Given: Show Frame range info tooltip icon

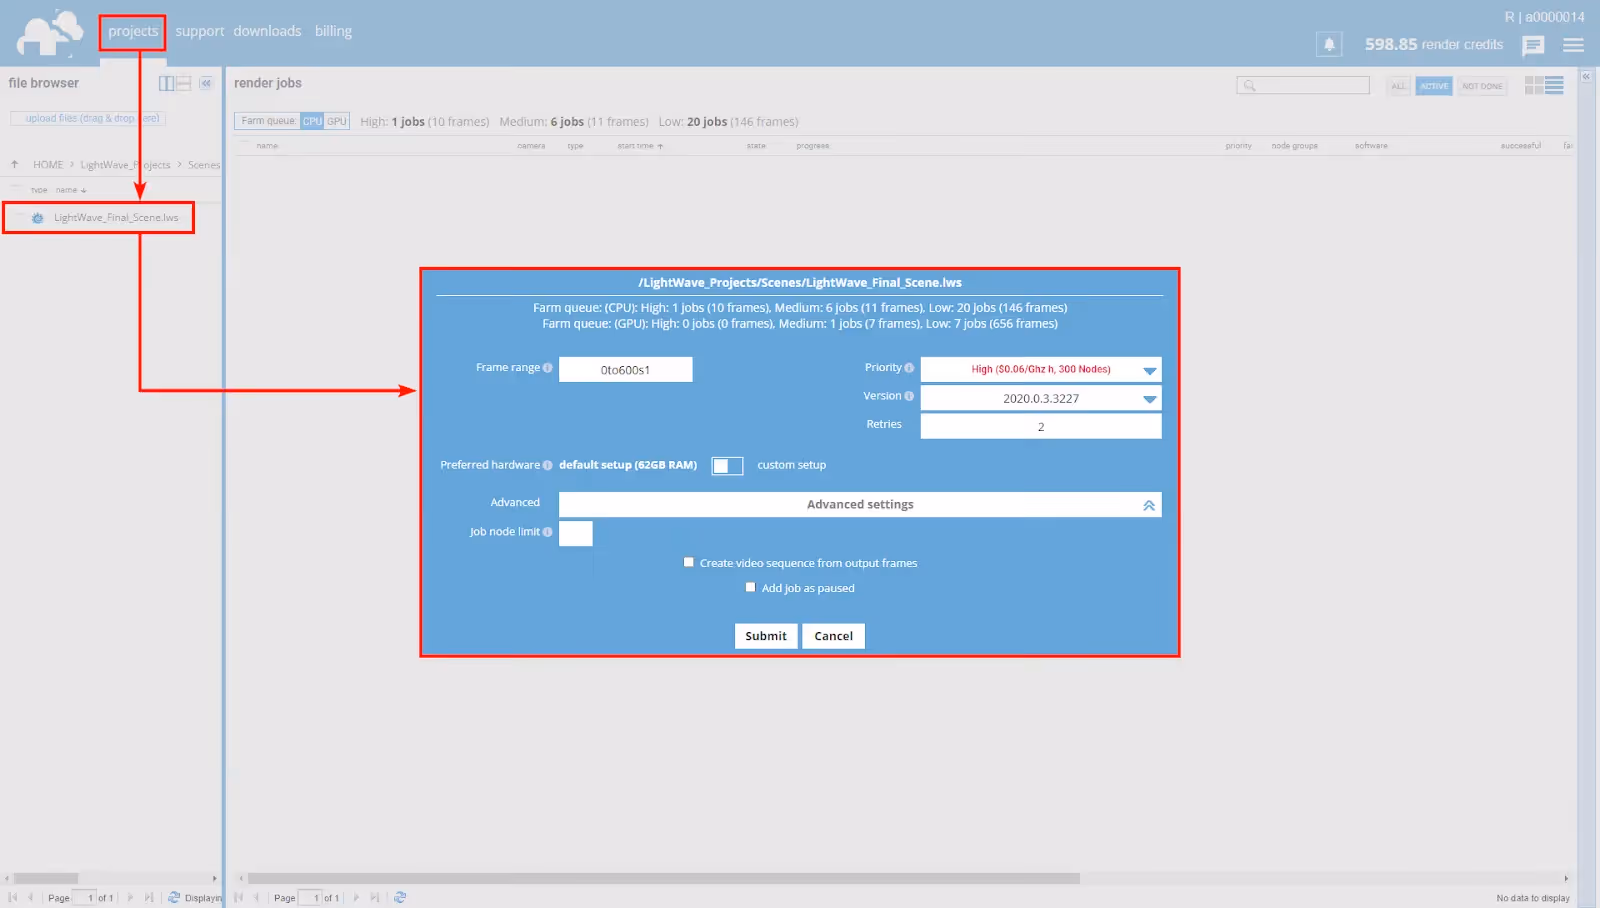Looking at the screenshot, I should point(547,368).
